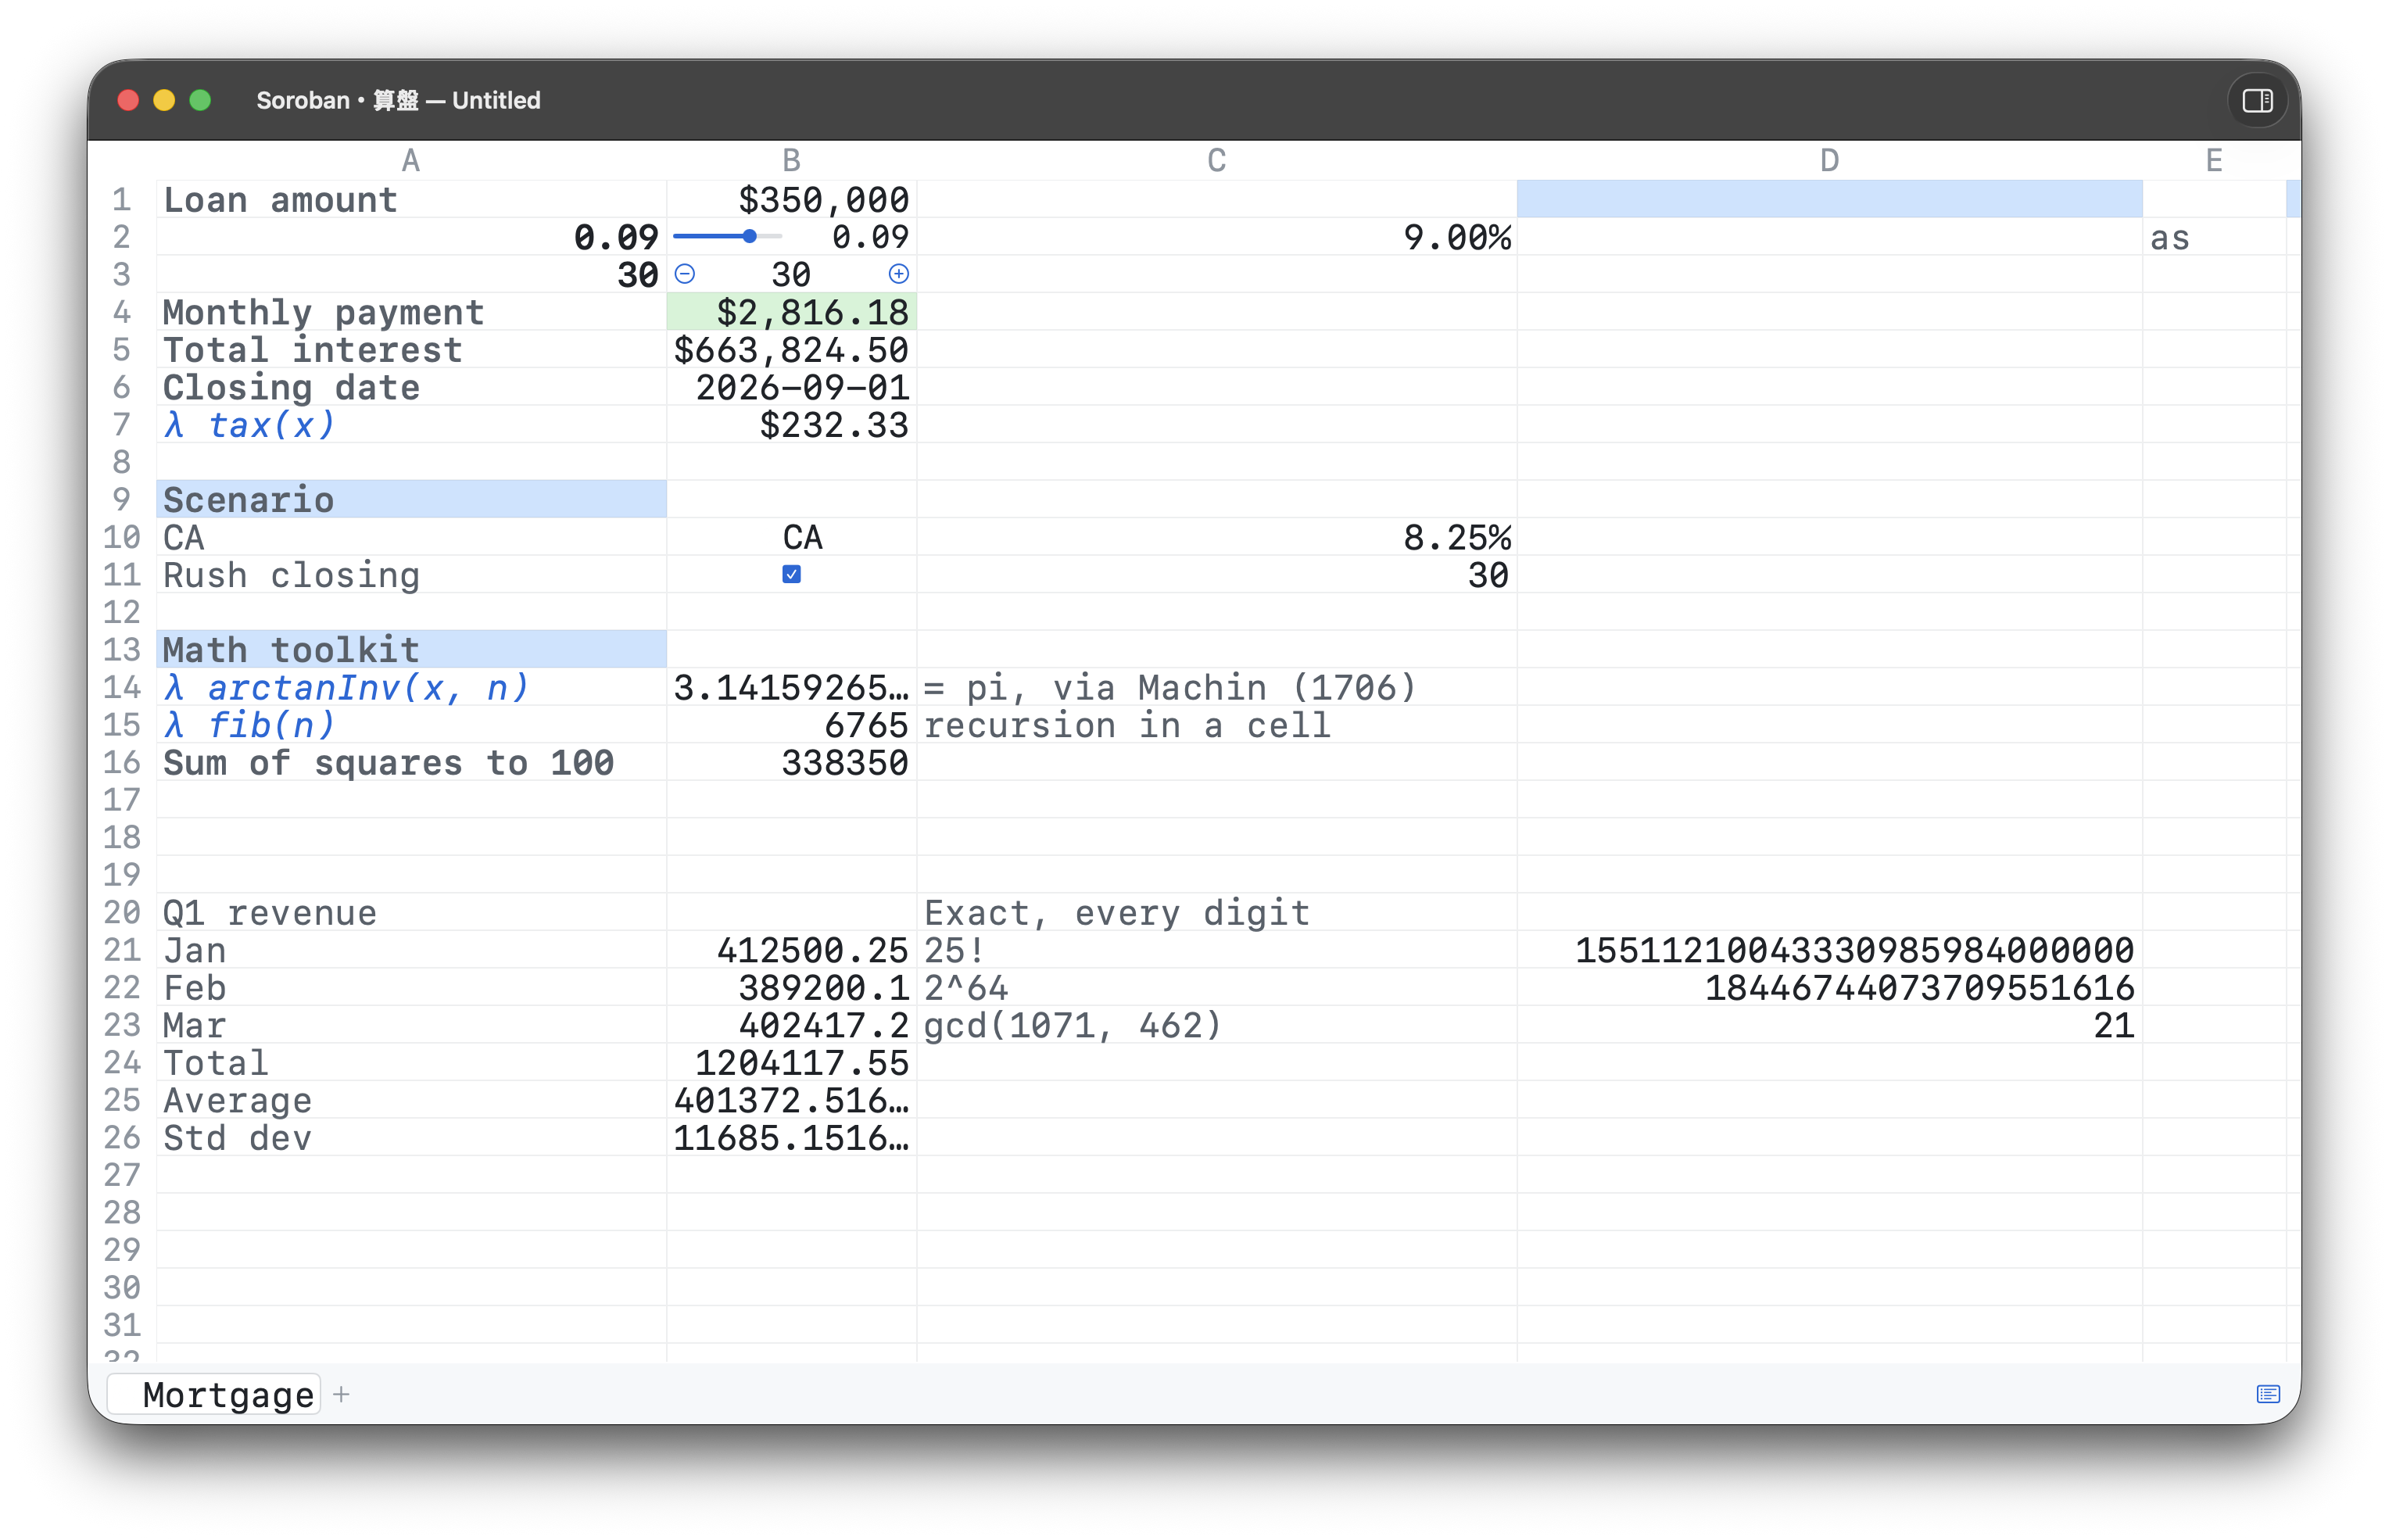Select the green $2,816.18 monthly payment cell
The width and height of the screenshot is (2389, 1540).
point(791,312)
